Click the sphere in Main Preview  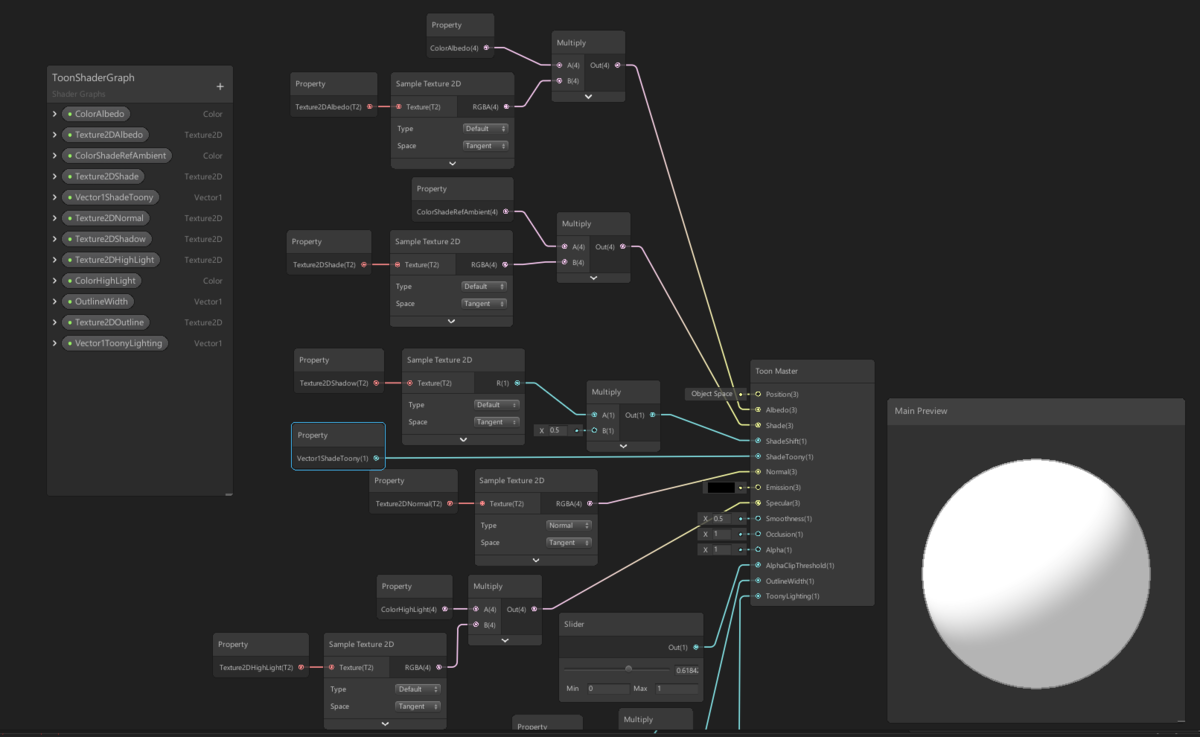pyautogui.click(x=1036, y=574)
